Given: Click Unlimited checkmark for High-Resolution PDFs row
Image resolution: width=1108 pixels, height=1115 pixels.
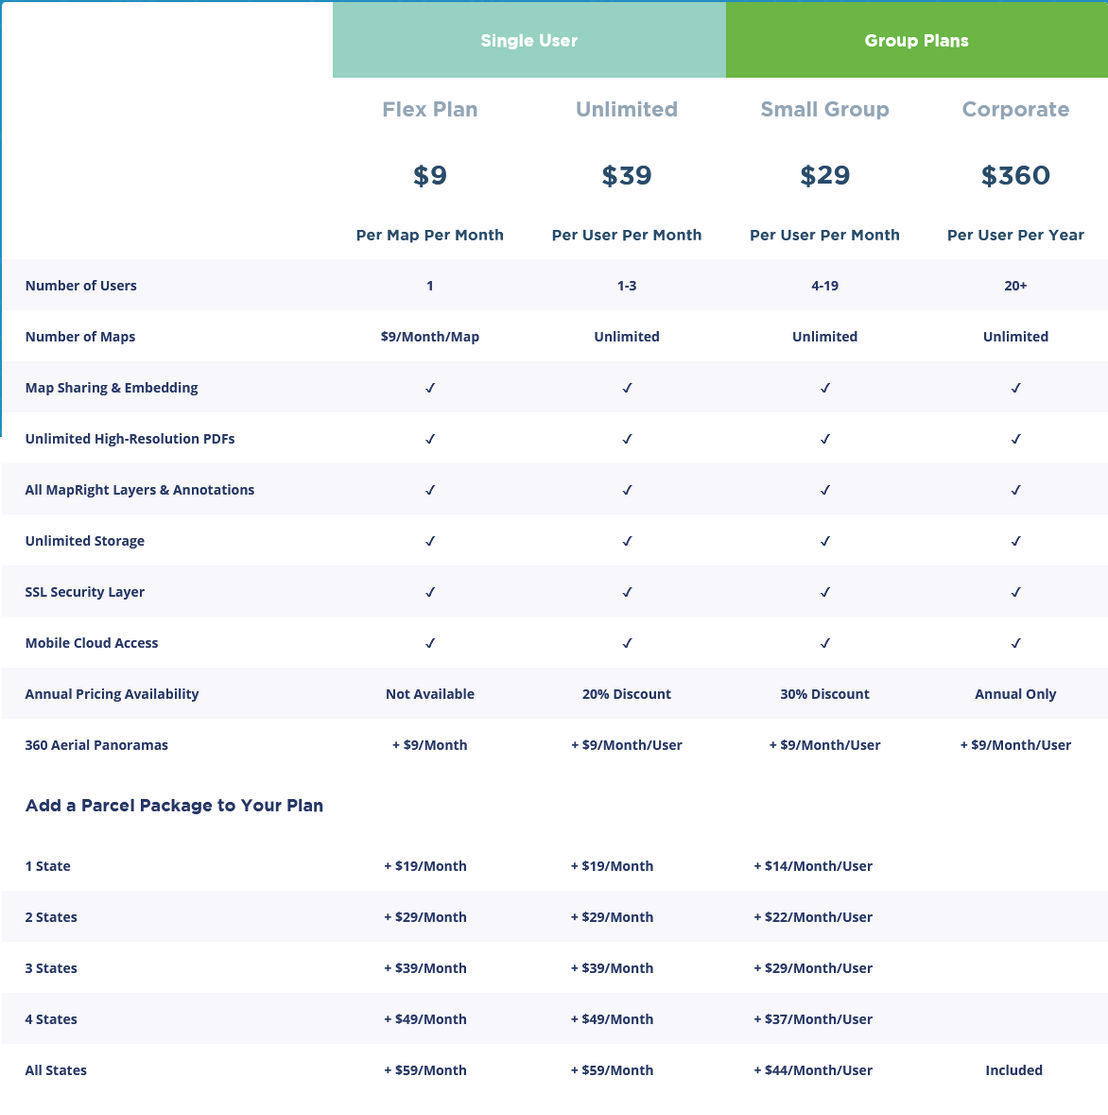Looking at the screenshot, I should (x=627, y=439).
